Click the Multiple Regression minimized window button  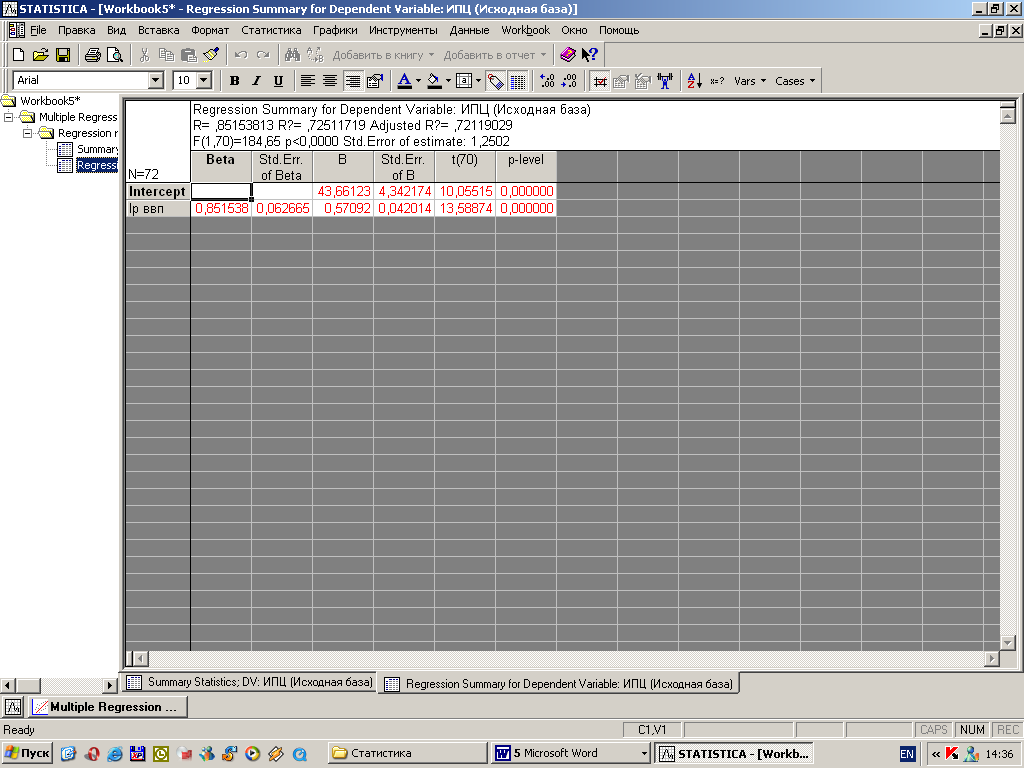point(106,707)
